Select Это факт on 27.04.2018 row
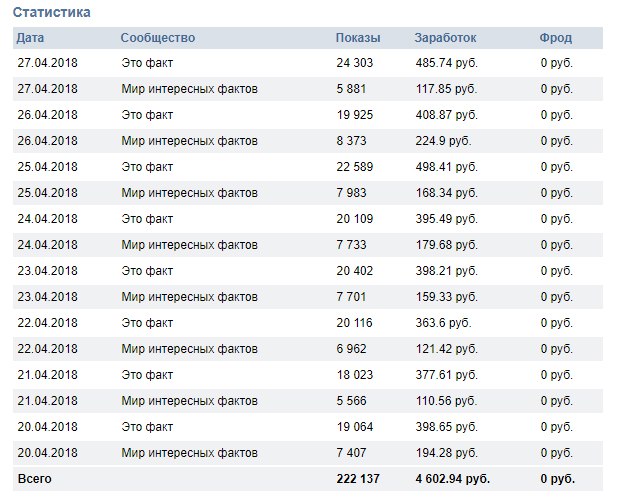The width and height of the screenshot is (619, 504). [x=147, y=63]
